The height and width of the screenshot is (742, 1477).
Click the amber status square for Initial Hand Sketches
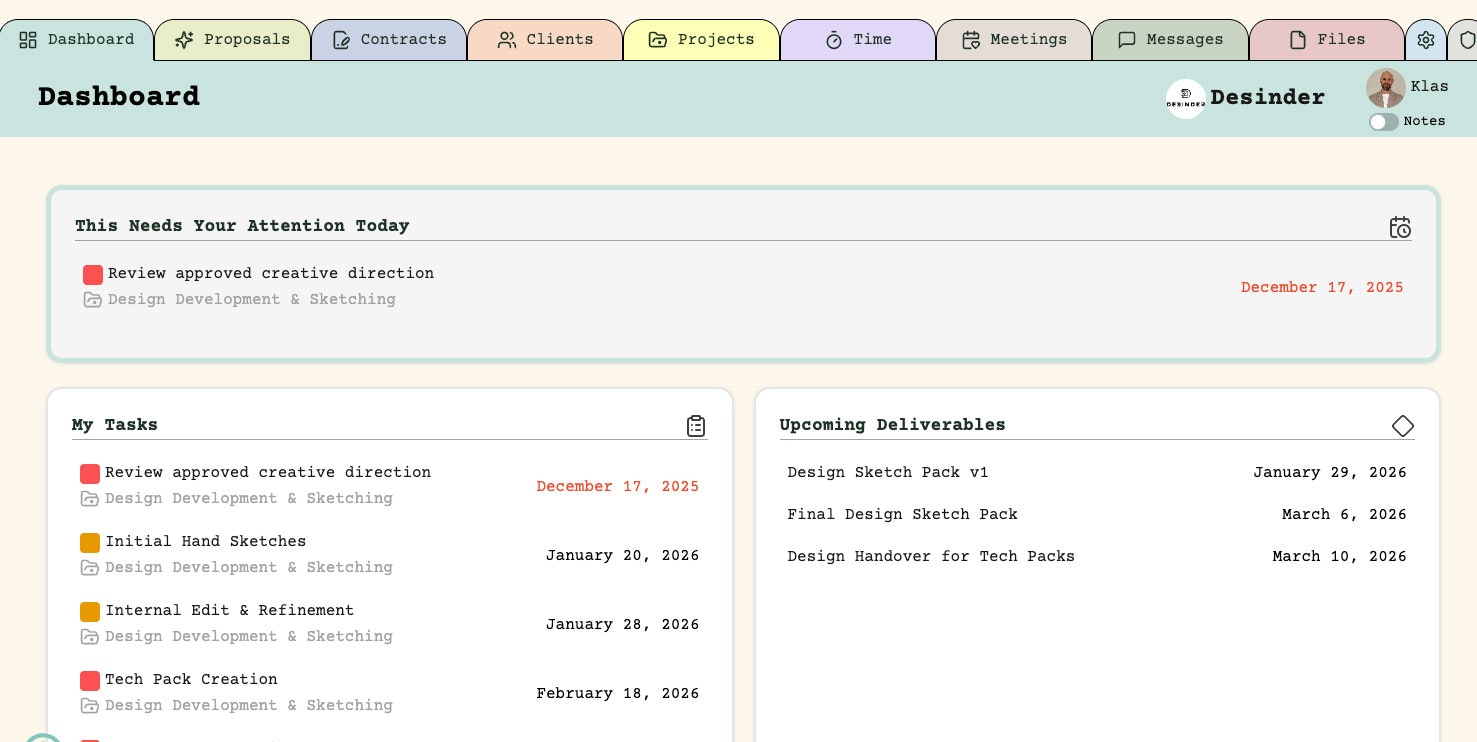pyautogui.click(x=90, y=543)
